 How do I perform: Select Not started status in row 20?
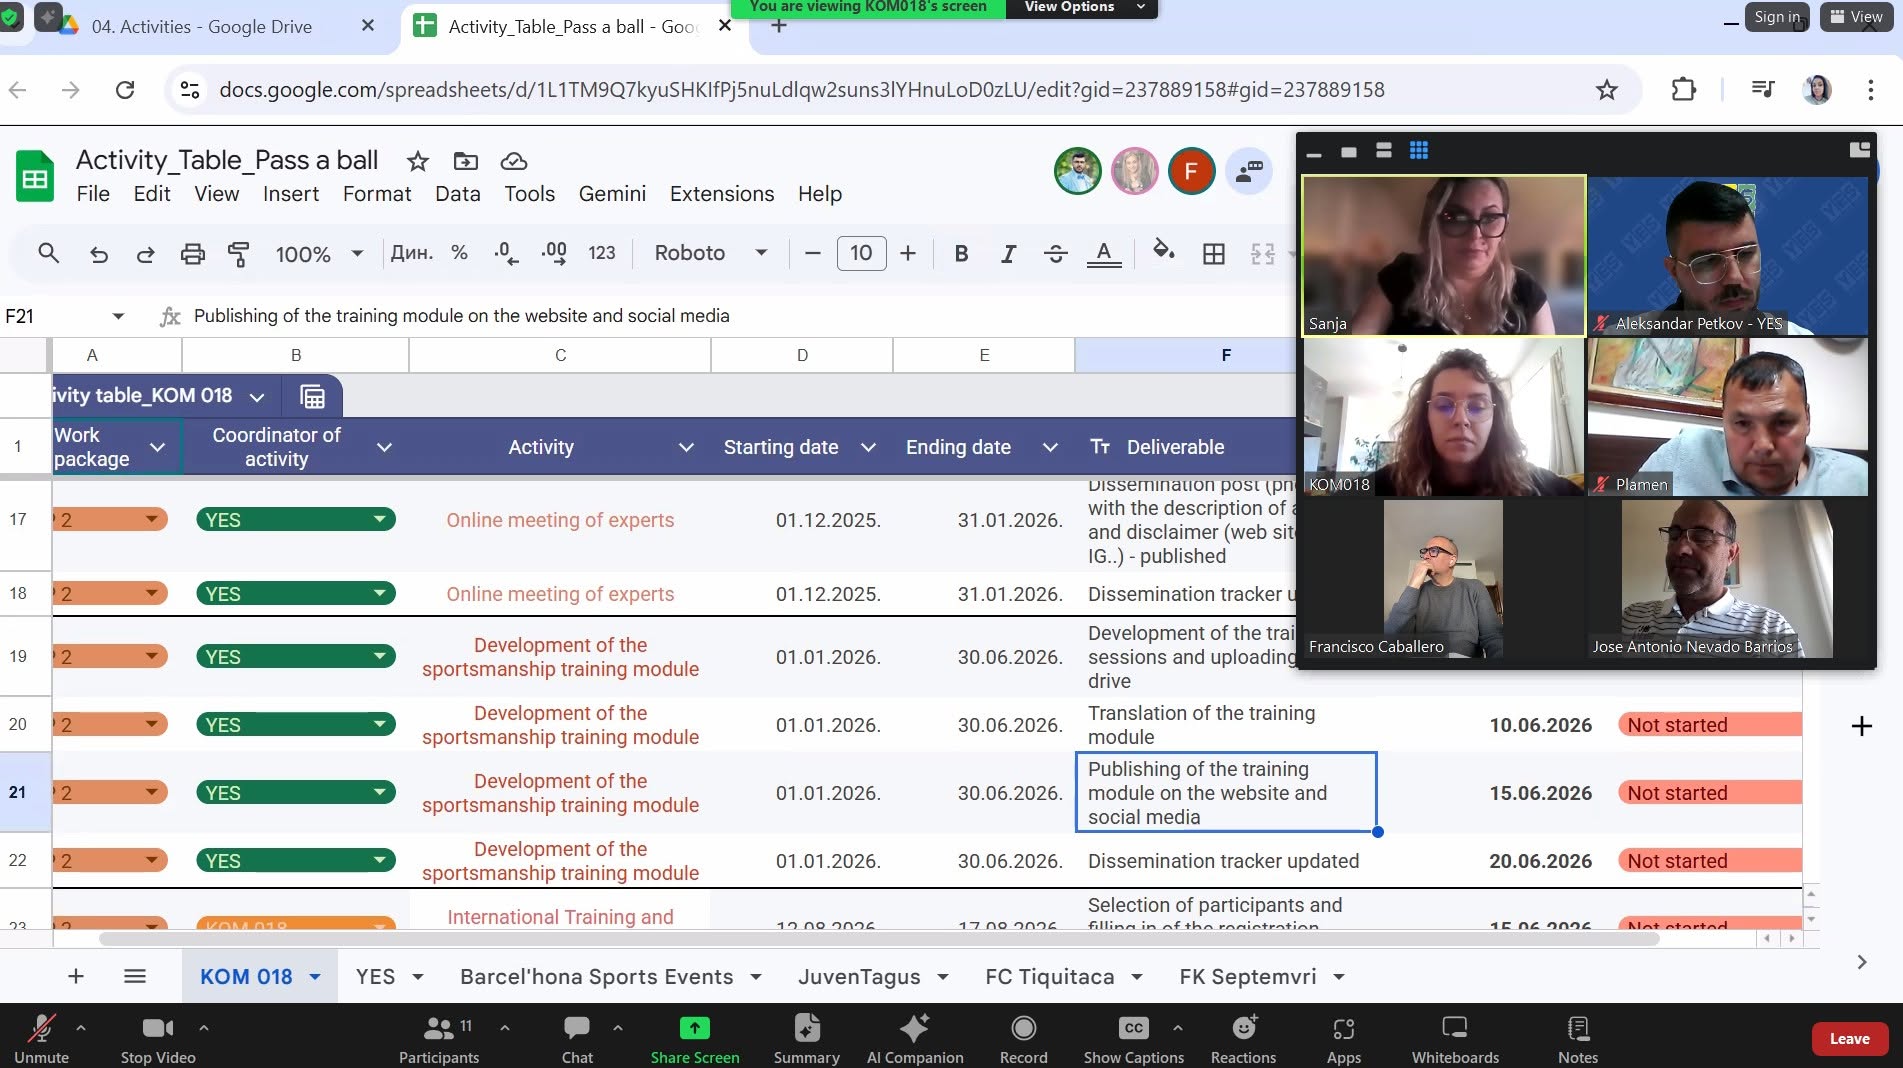[1710, 725]
